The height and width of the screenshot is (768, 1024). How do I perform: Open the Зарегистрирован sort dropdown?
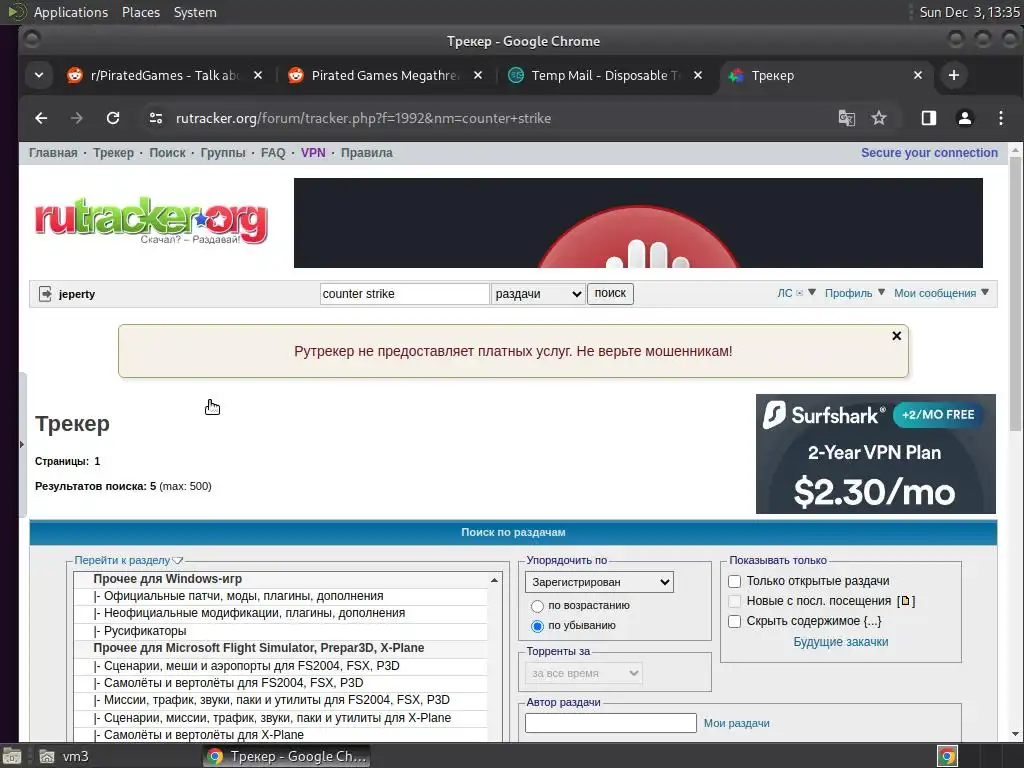600,582
